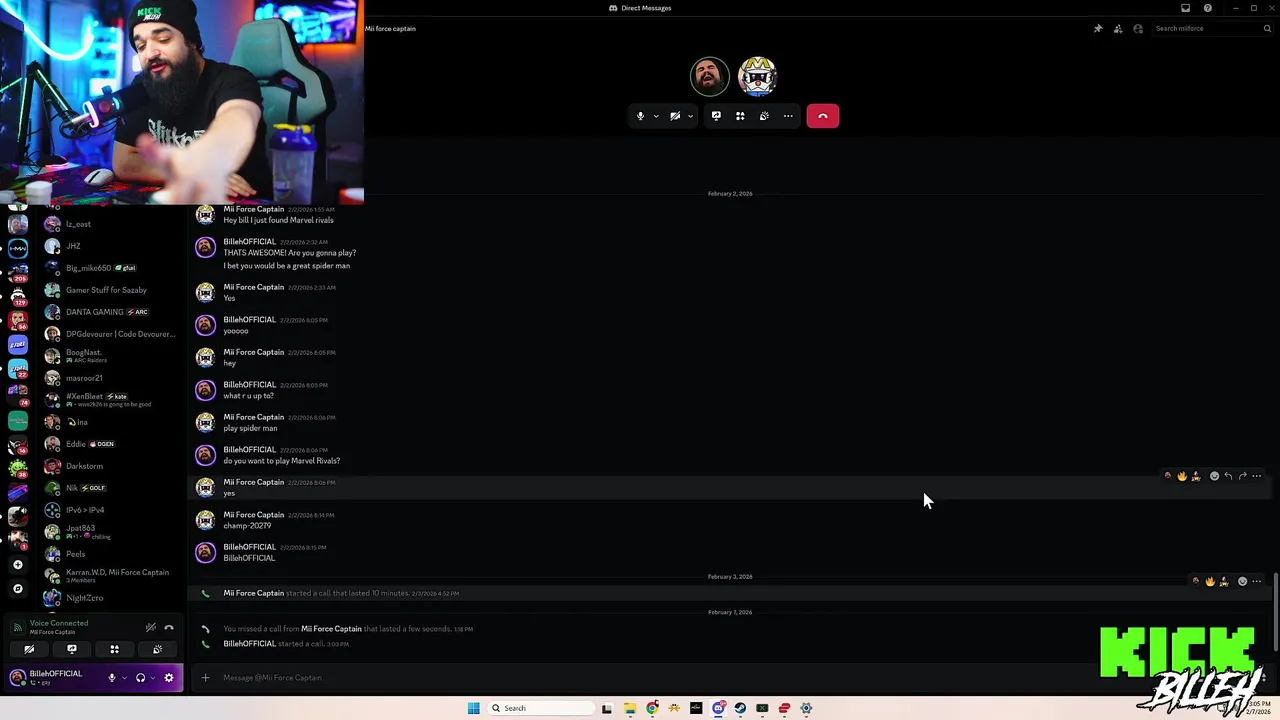Expand output device menu in user panel
Viewport: 1280px width, 720px height.
tap(152, 678)
